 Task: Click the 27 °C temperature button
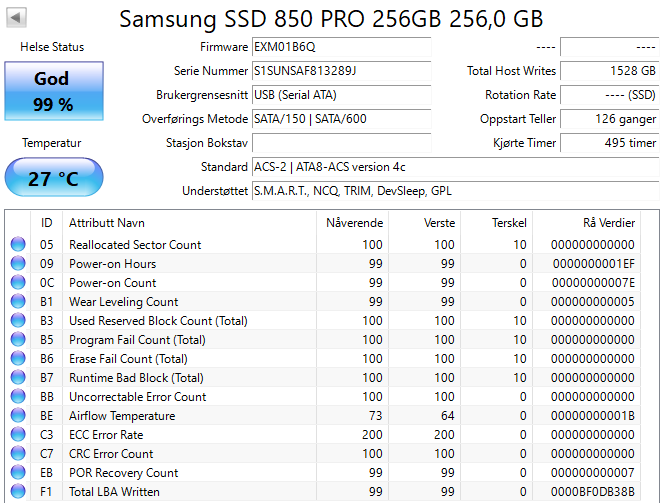point(54,177)
